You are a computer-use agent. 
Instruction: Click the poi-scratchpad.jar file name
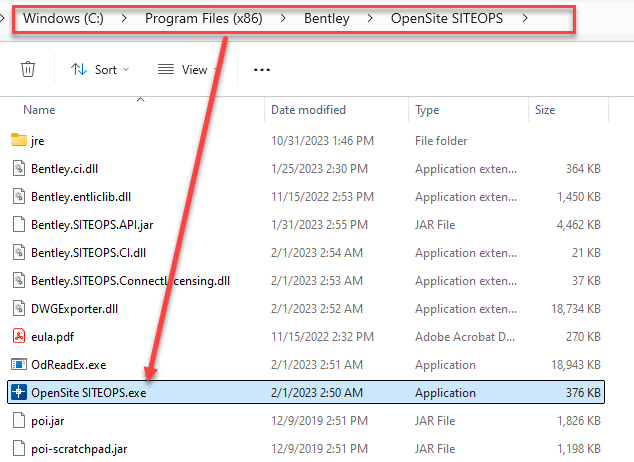pyautogui.click(x=79, y=449)
